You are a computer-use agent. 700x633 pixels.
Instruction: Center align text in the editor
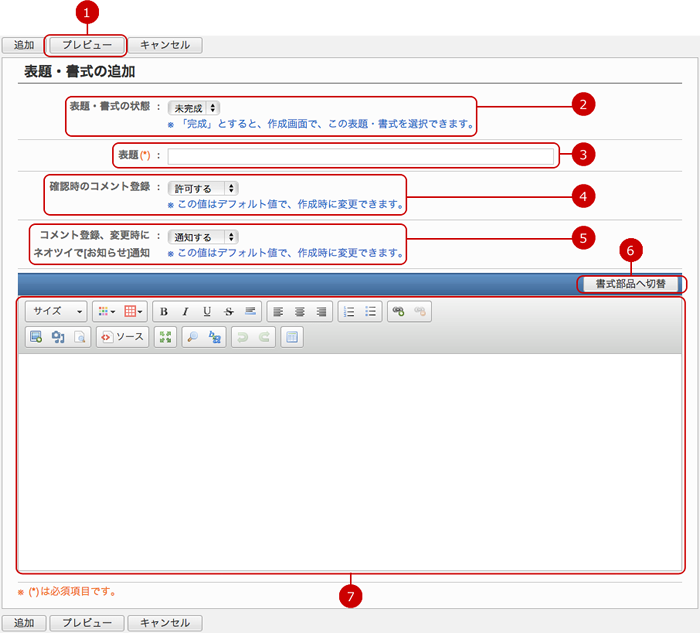click(300, 312)
